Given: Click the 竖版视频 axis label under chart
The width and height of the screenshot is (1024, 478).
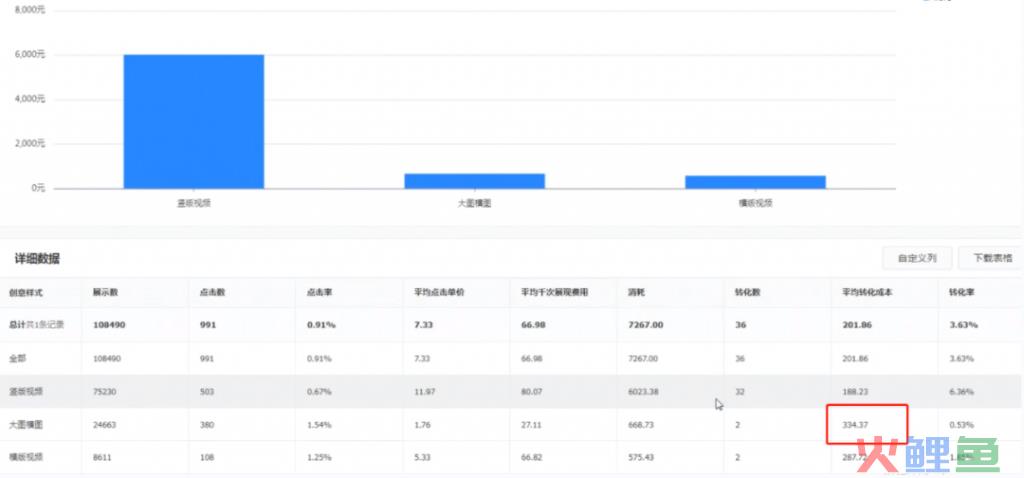Looking at the screenshot, I should tap(194, 203).
